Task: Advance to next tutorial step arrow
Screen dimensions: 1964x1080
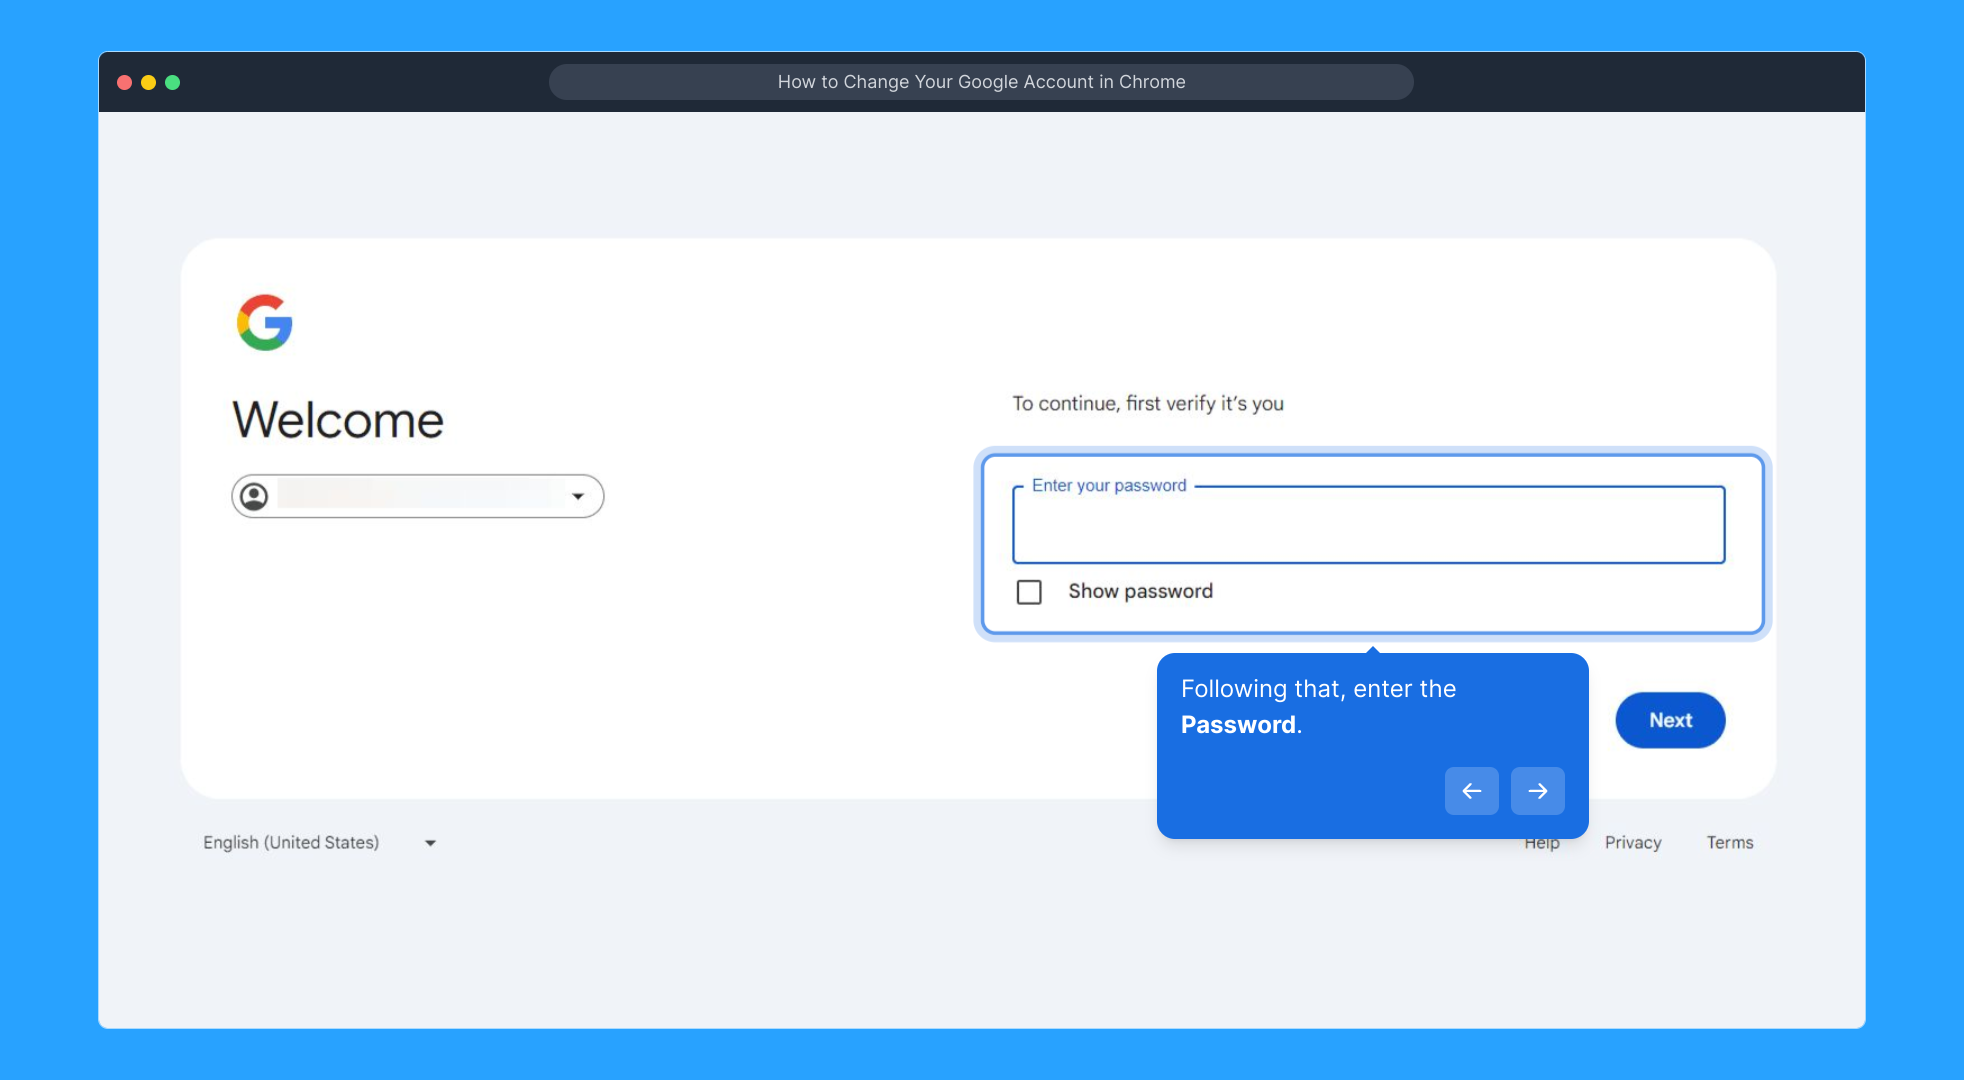Action: [1537, 791]
